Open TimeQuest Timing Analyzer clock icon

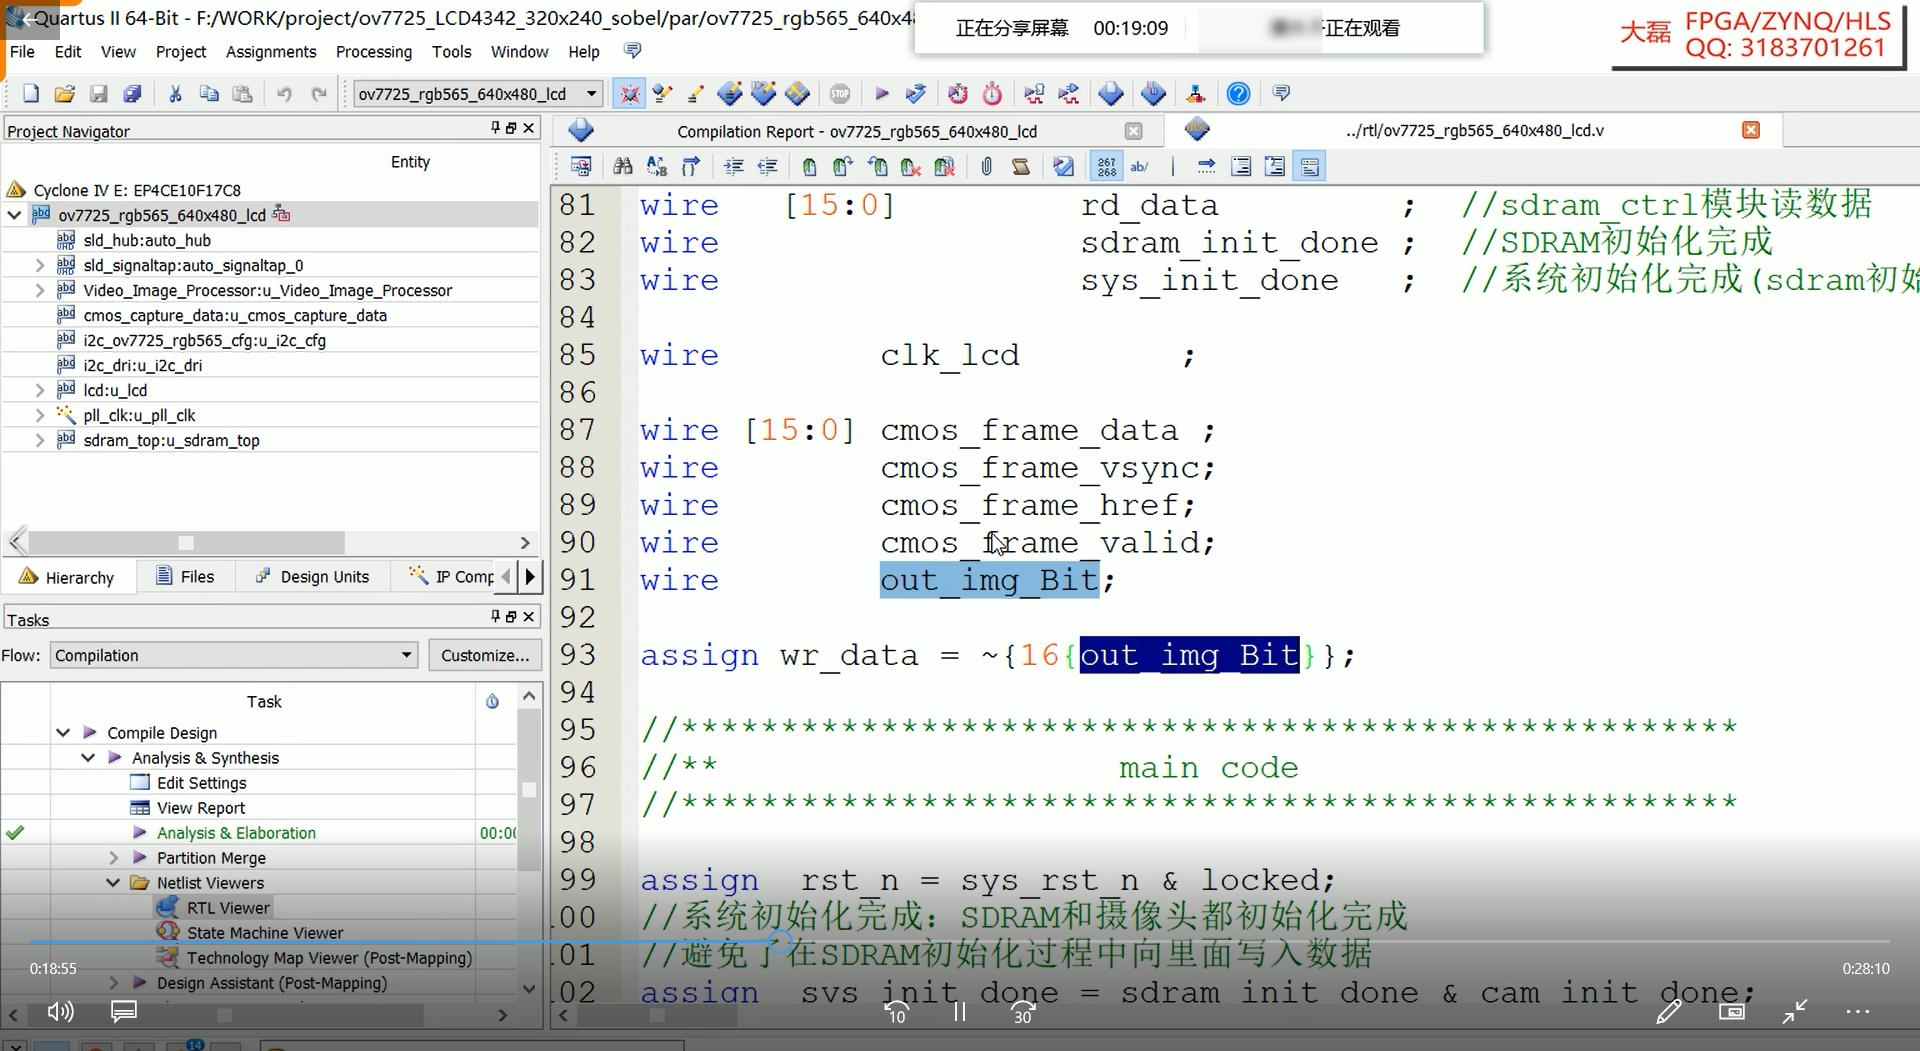click(992, 94)
